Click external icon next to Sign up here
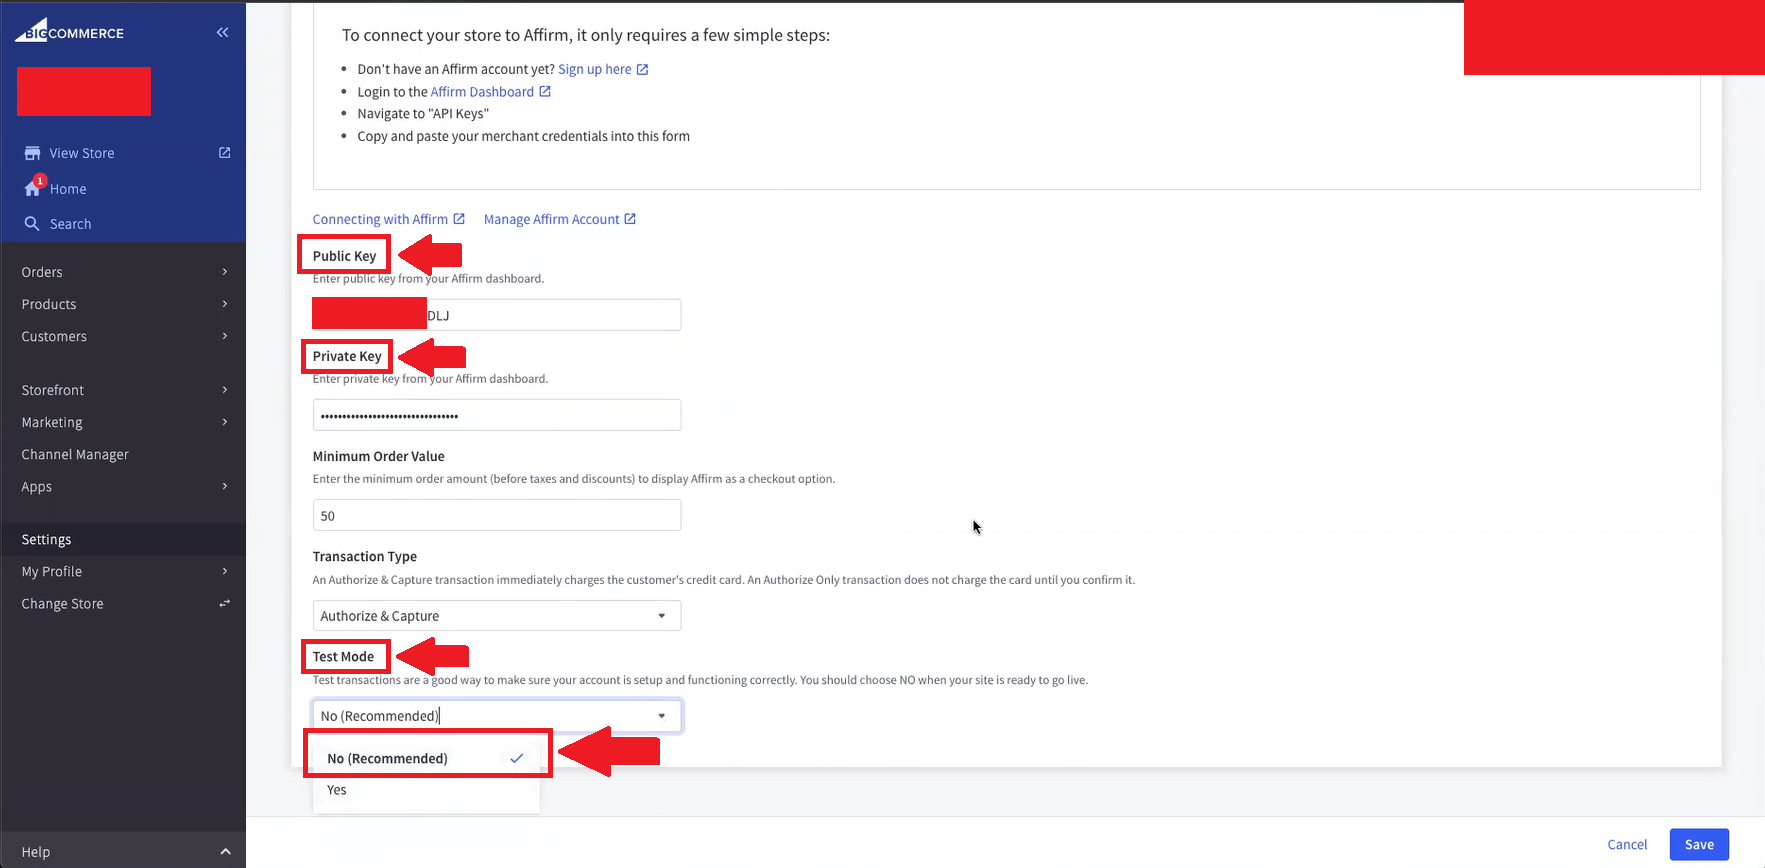1765x868 pixels. [x=642, y=69]
